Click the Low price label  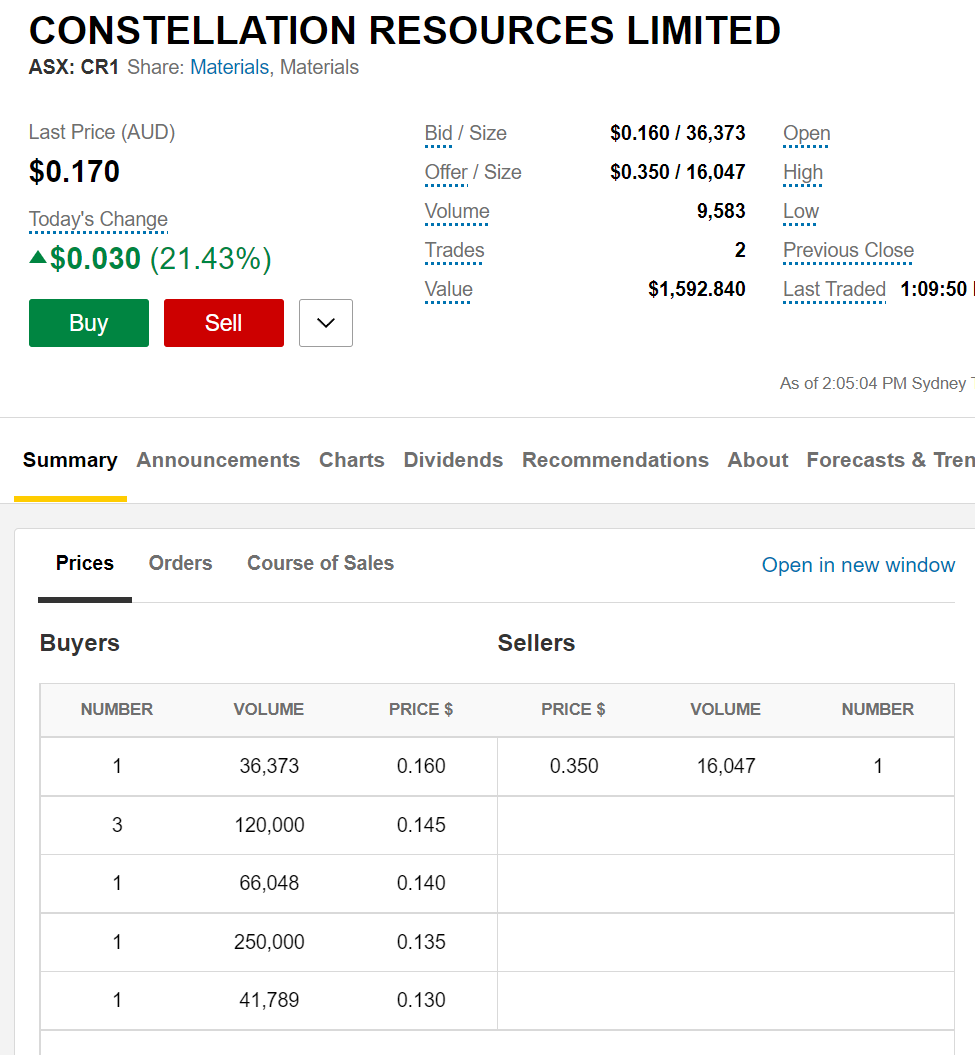point(801,211)
